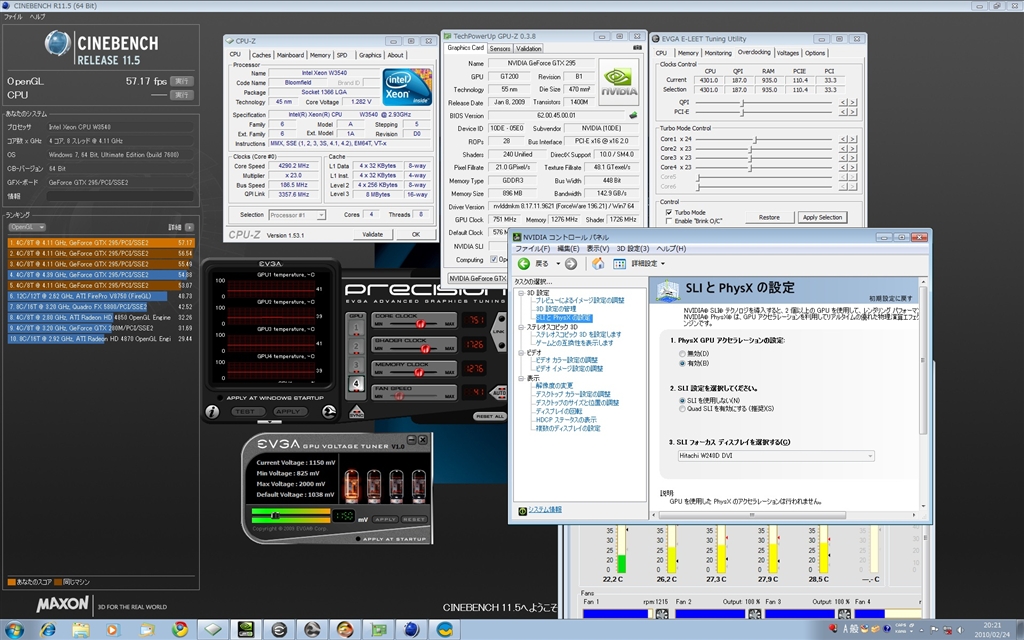Select GPU 4 button in EVGA Precision

(x=356, y=385)
